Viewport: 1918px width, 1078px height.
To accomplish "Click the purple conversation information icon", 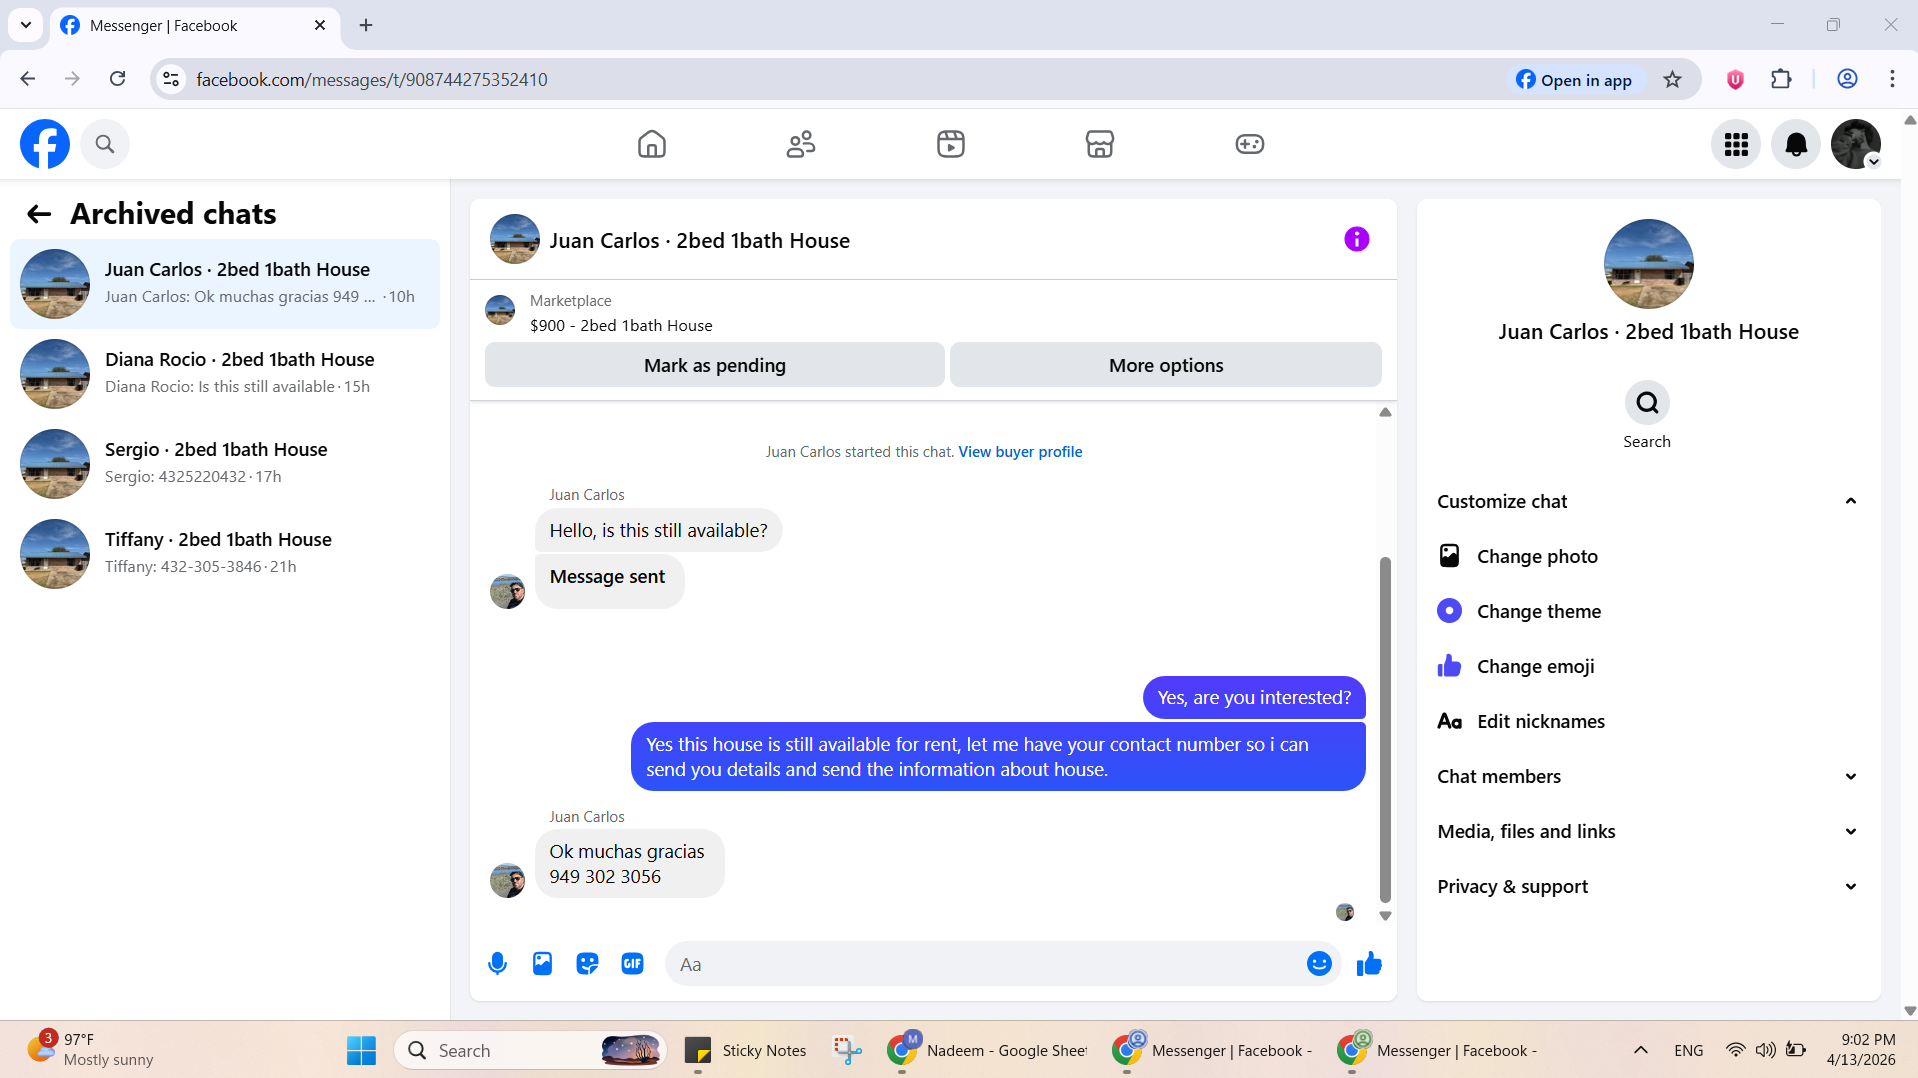I will [x=1356, y=239].
